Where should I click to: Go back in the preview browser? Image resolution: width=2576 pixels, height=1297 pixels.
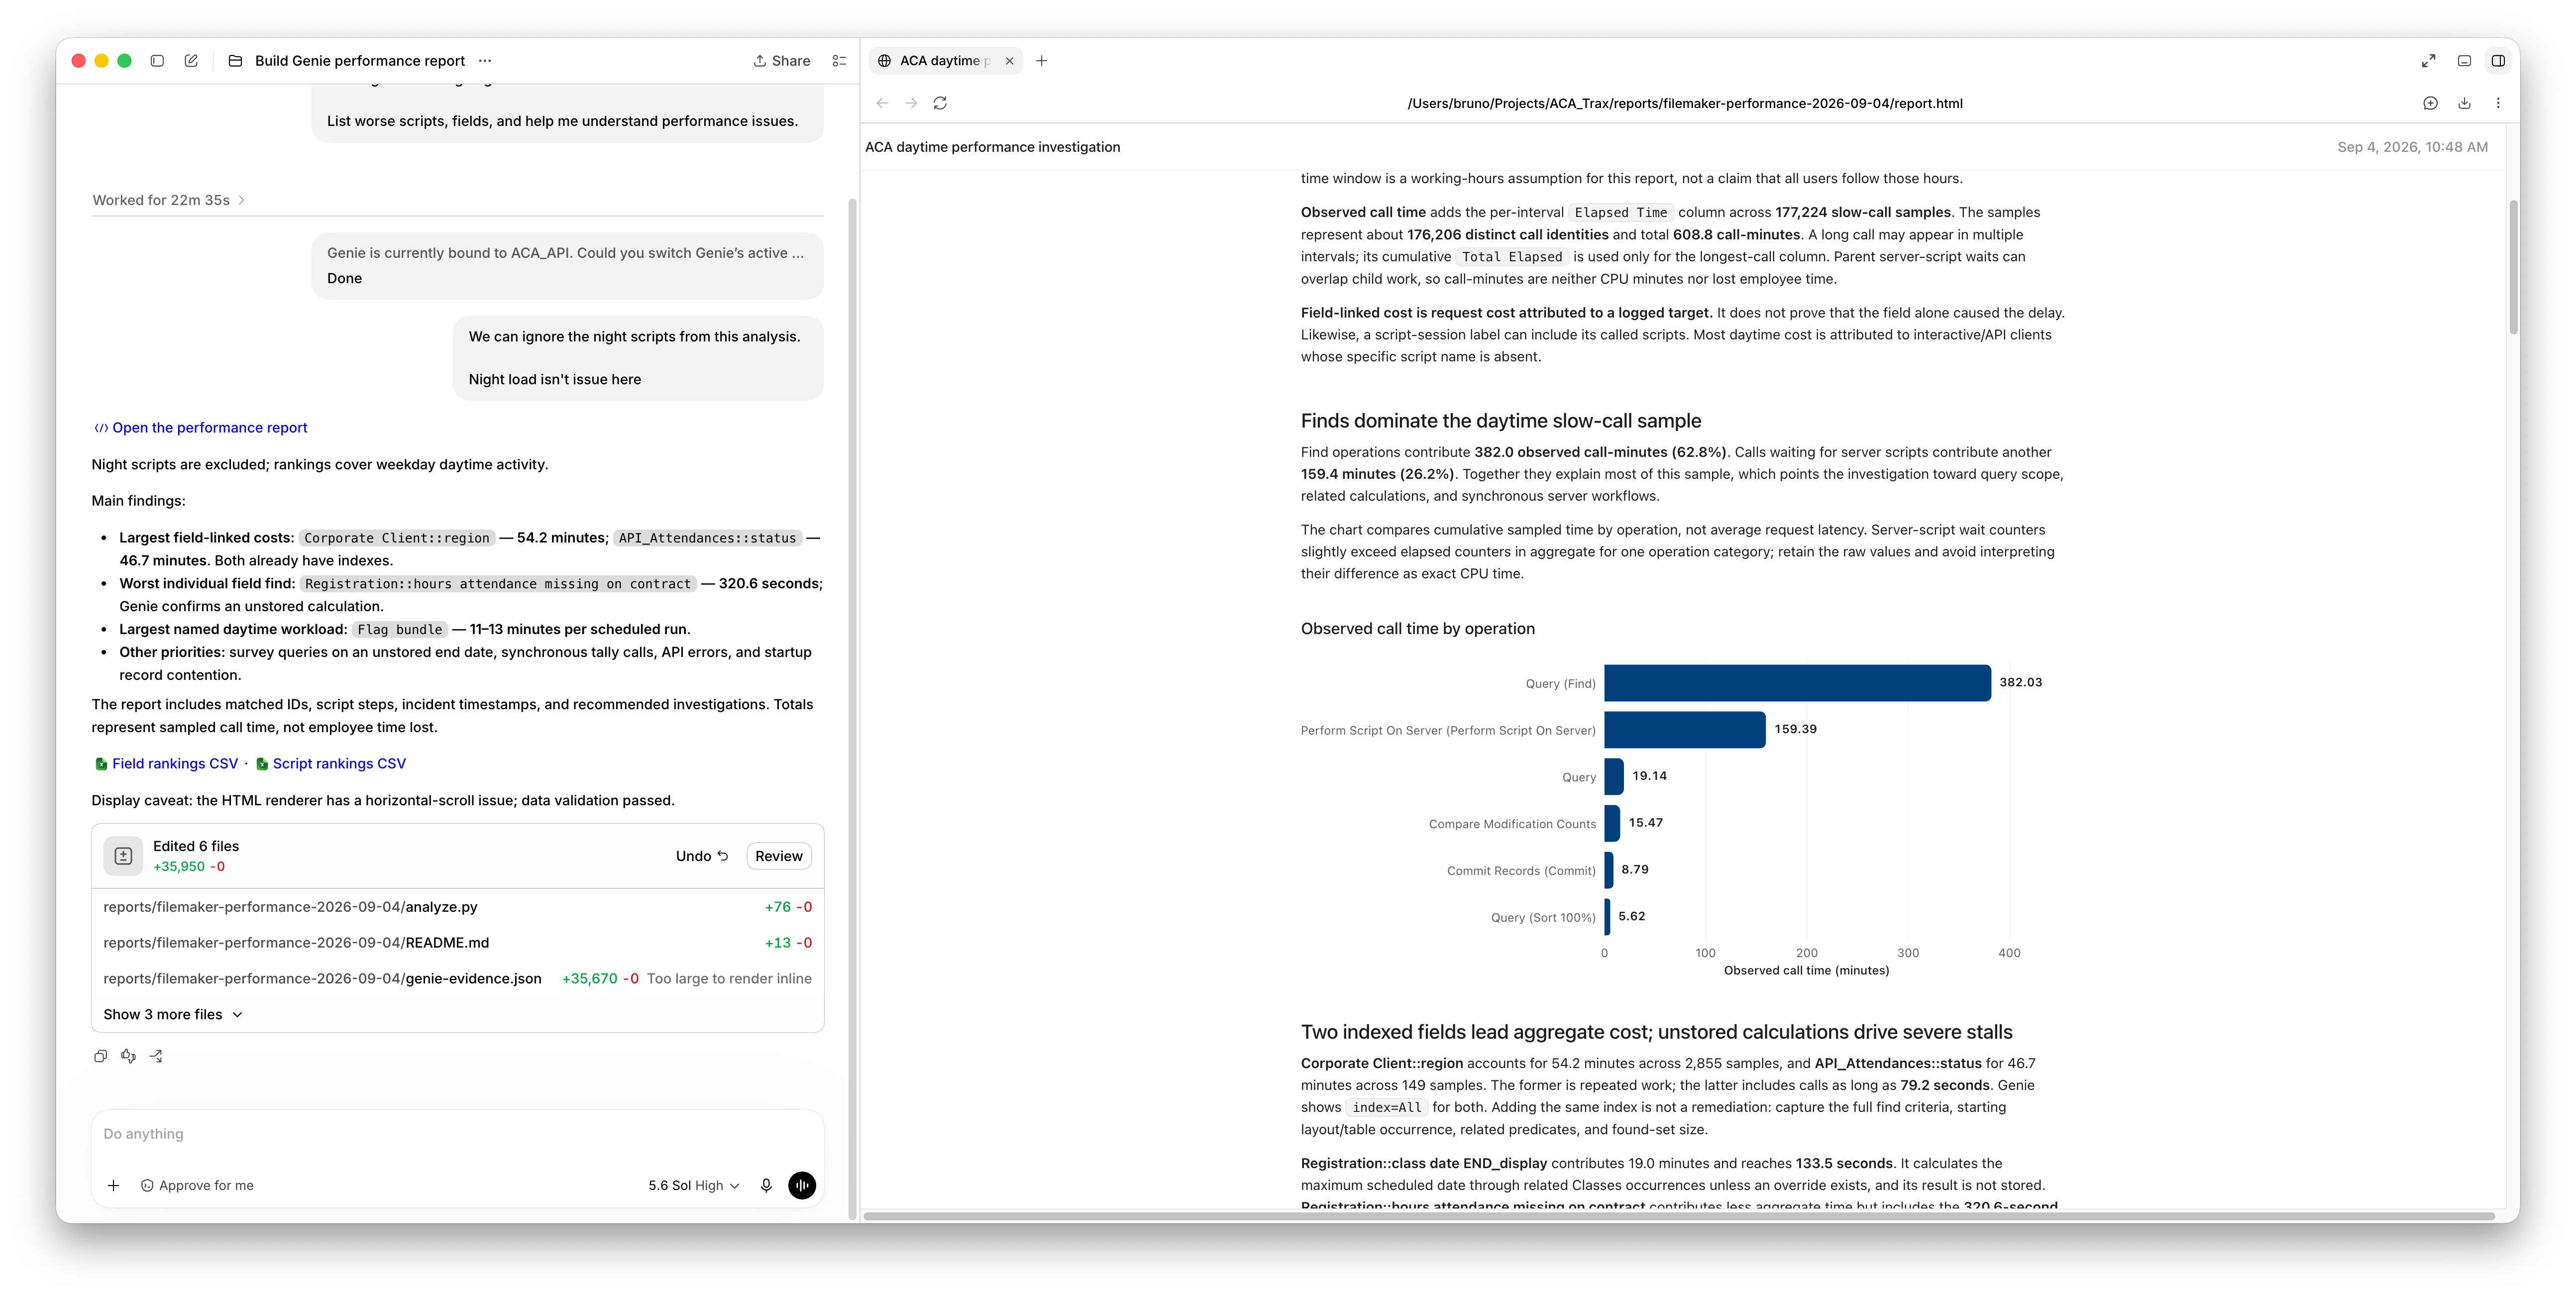point(882,103)
